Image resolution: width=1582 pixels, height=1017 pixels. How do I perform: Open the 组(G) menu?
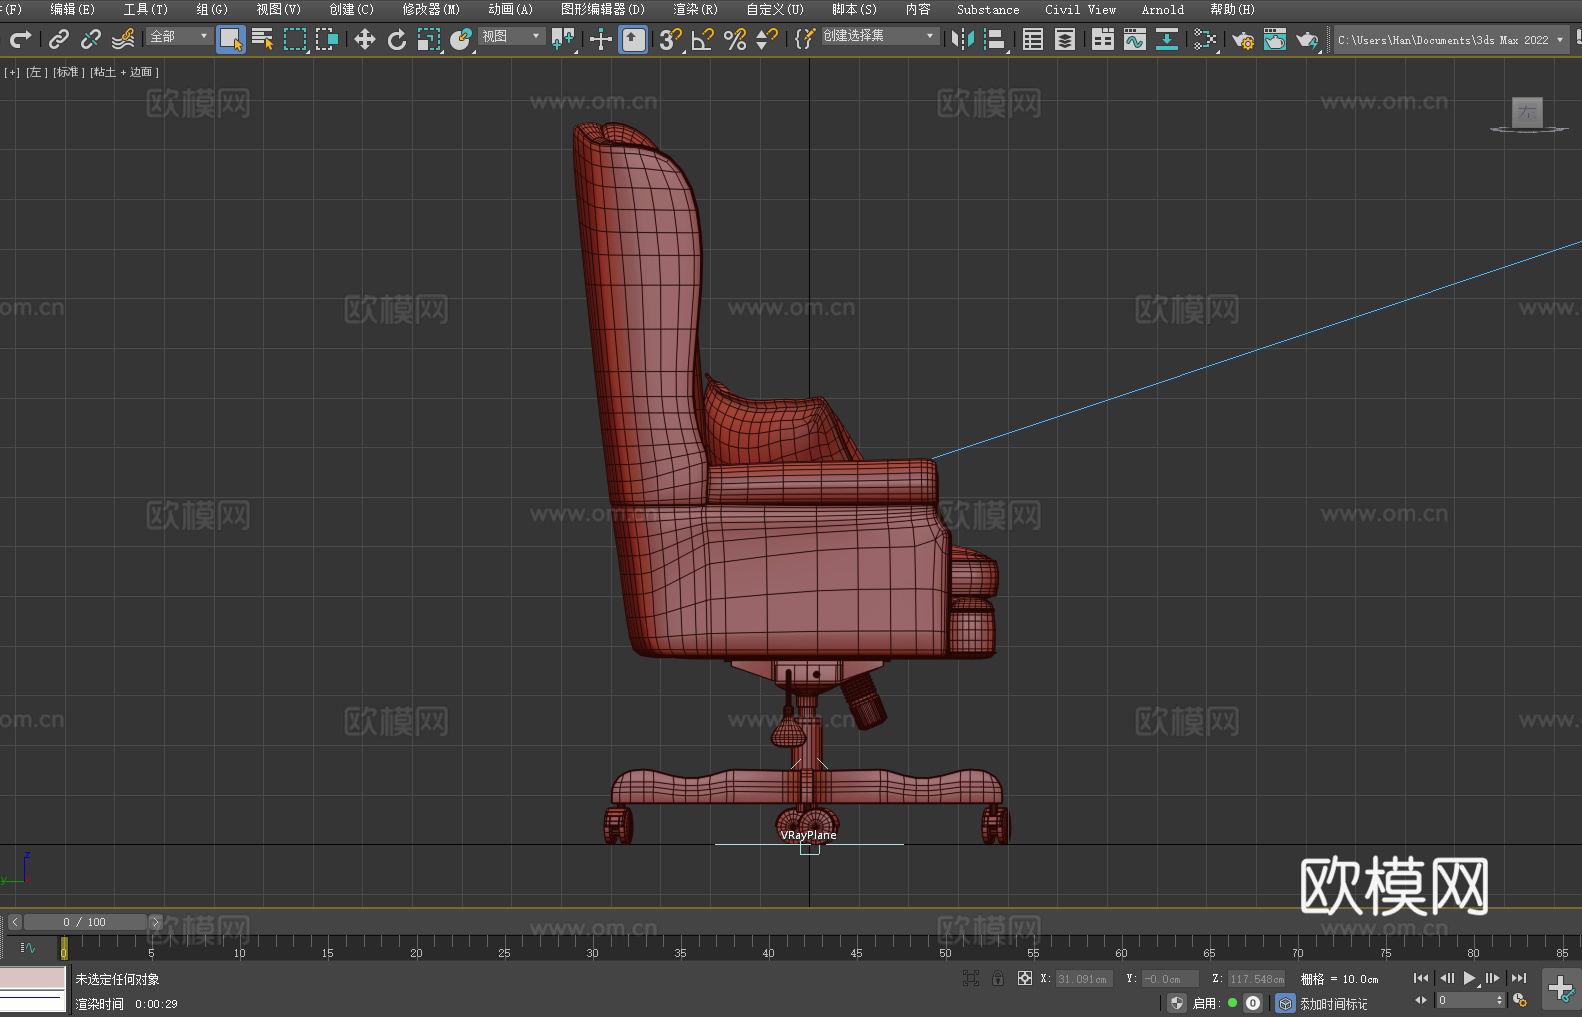coord(212,9)
